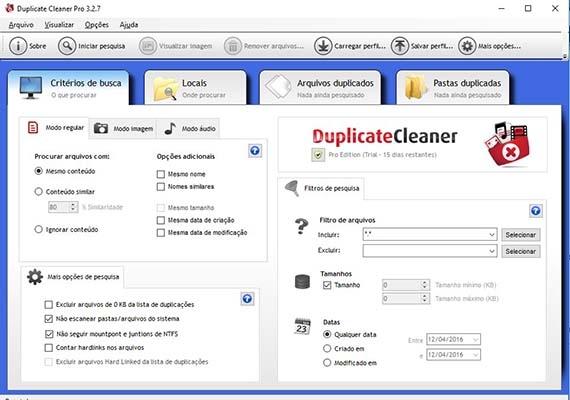Click the Carregar perfil download icon
Image resolution: width=570 pixels, height=400 pixels.
pyautogui.click(x=323, y=46)
